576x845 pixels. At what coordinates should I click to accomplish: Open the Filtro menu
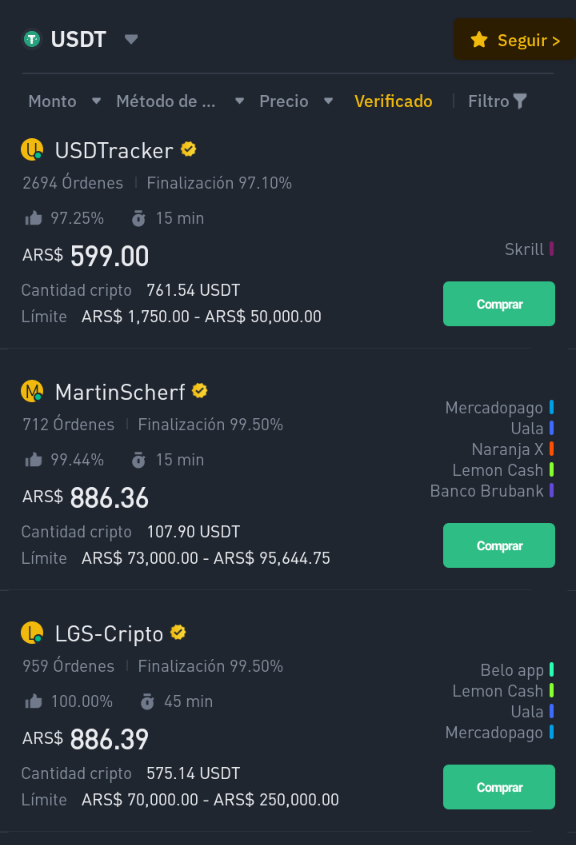coord(497,101)
